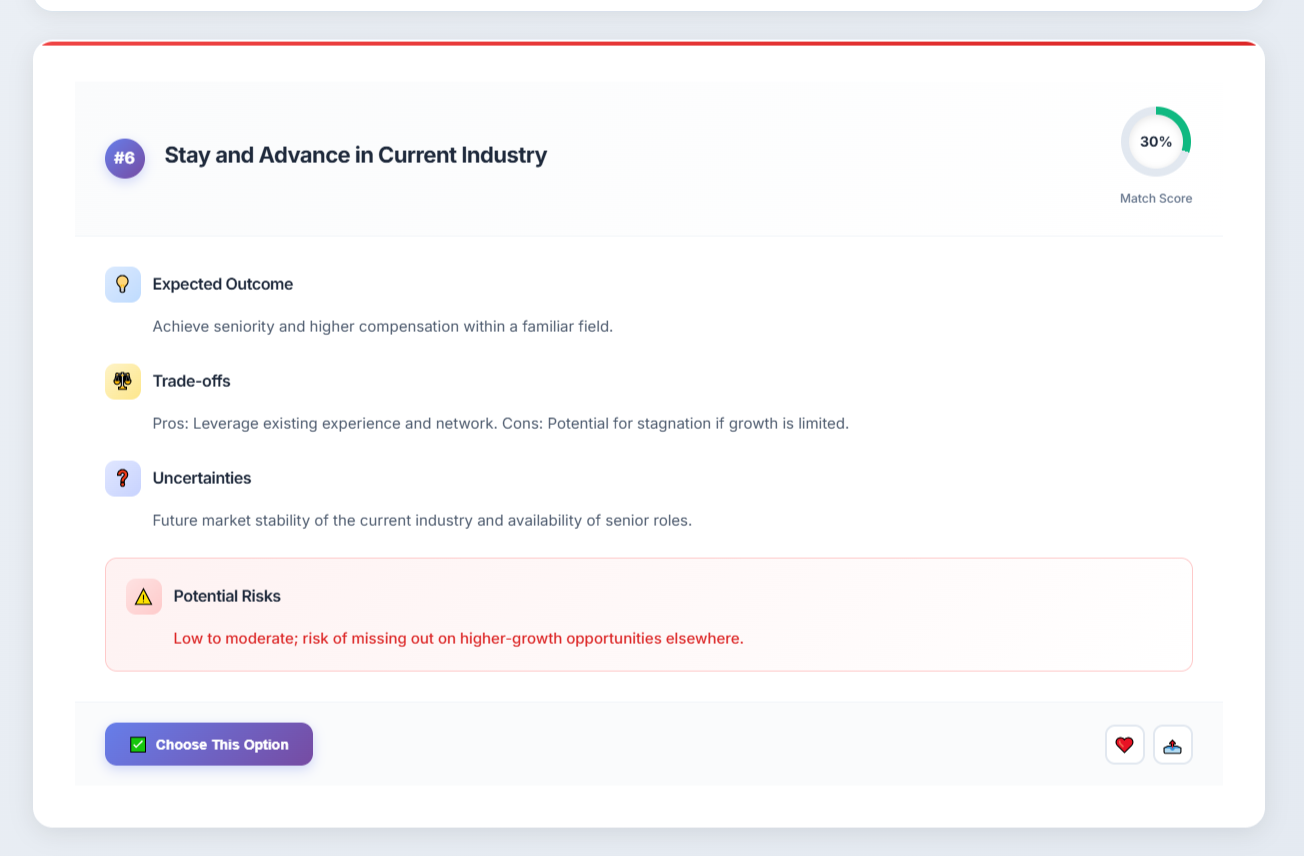
Task: Click the Pros and Cons trade-offs text
Action: click(x=500, y=423)
